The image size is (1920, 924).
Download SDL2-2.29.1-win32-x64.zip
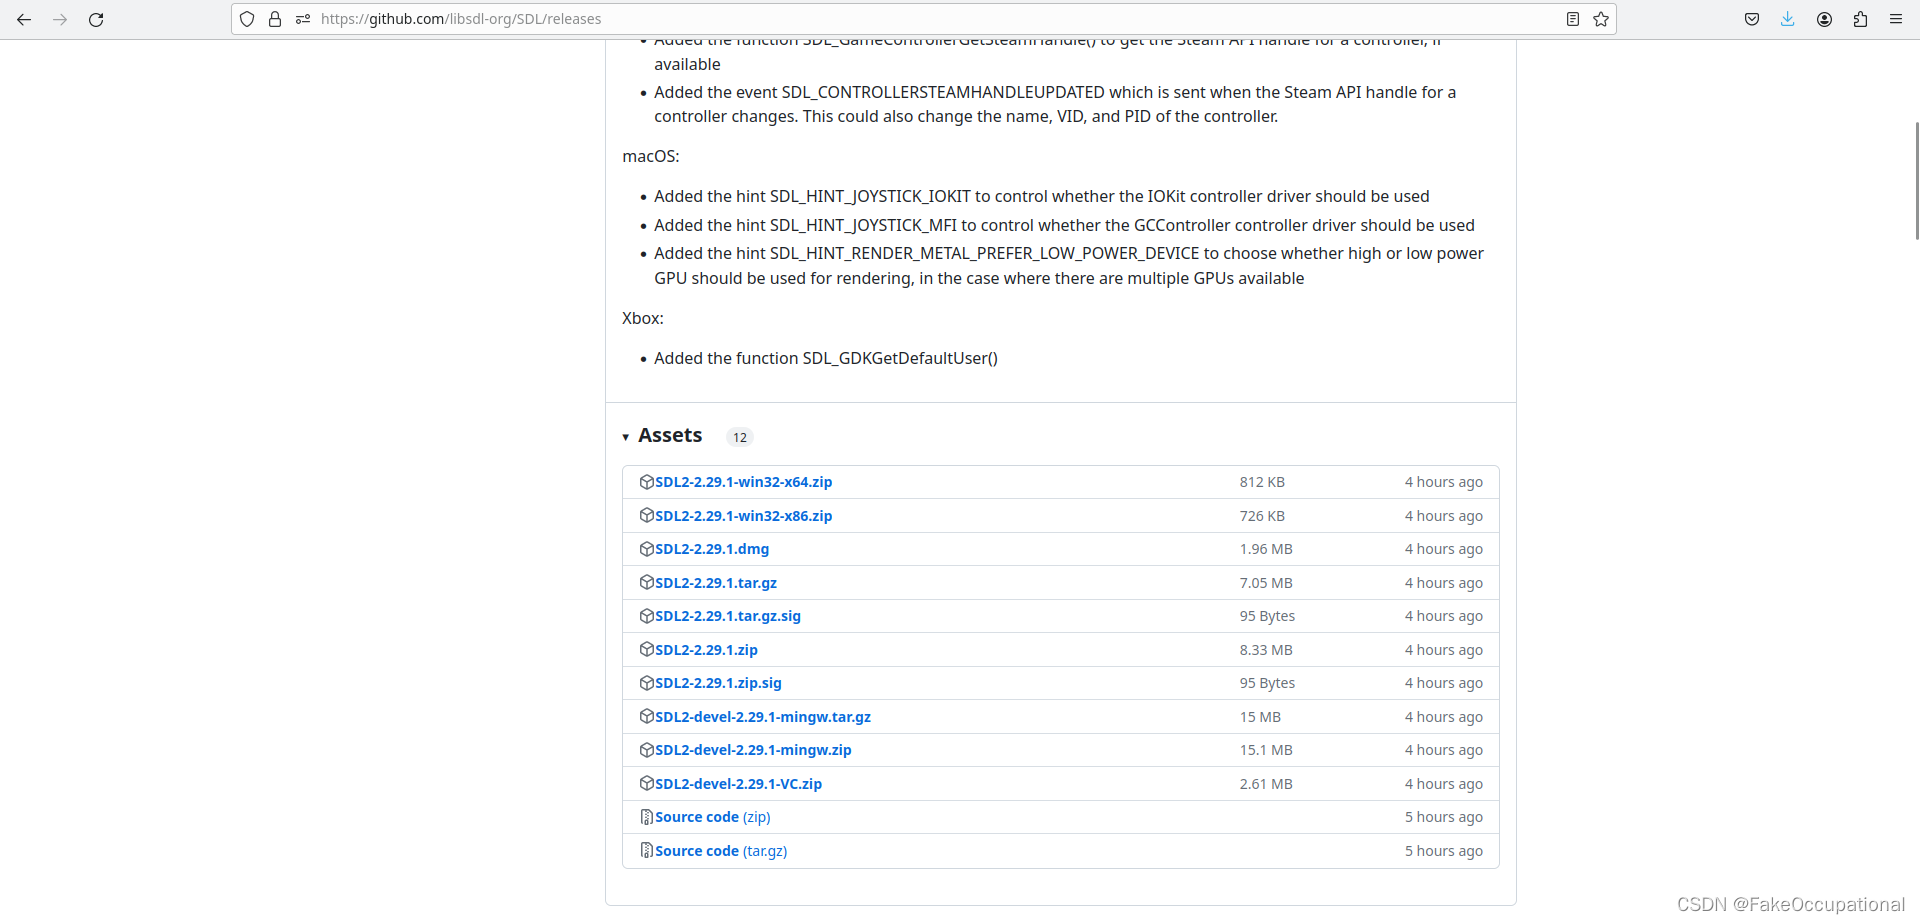[x=743, y=482]
